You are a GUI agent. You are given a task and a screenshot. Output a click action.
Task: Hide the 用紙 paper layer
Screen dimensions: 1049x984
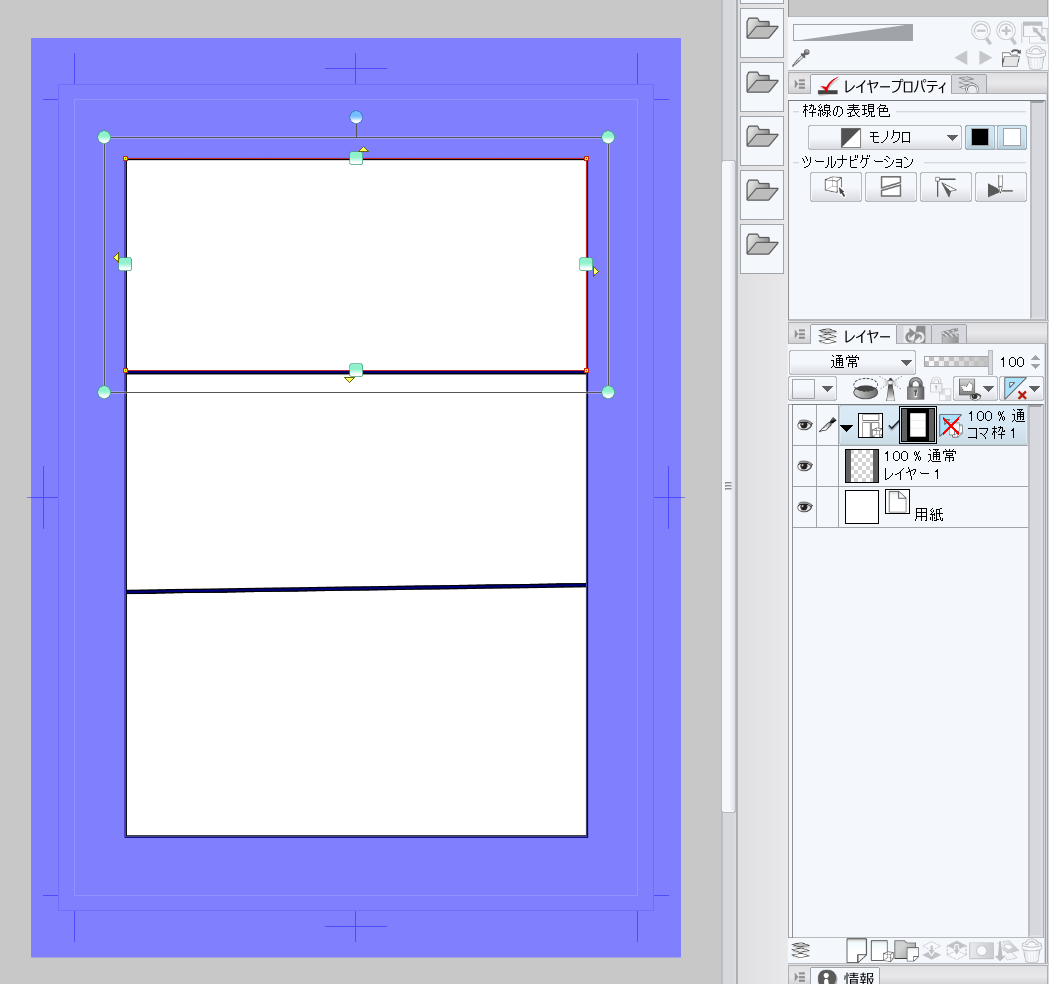coord(804,508)
